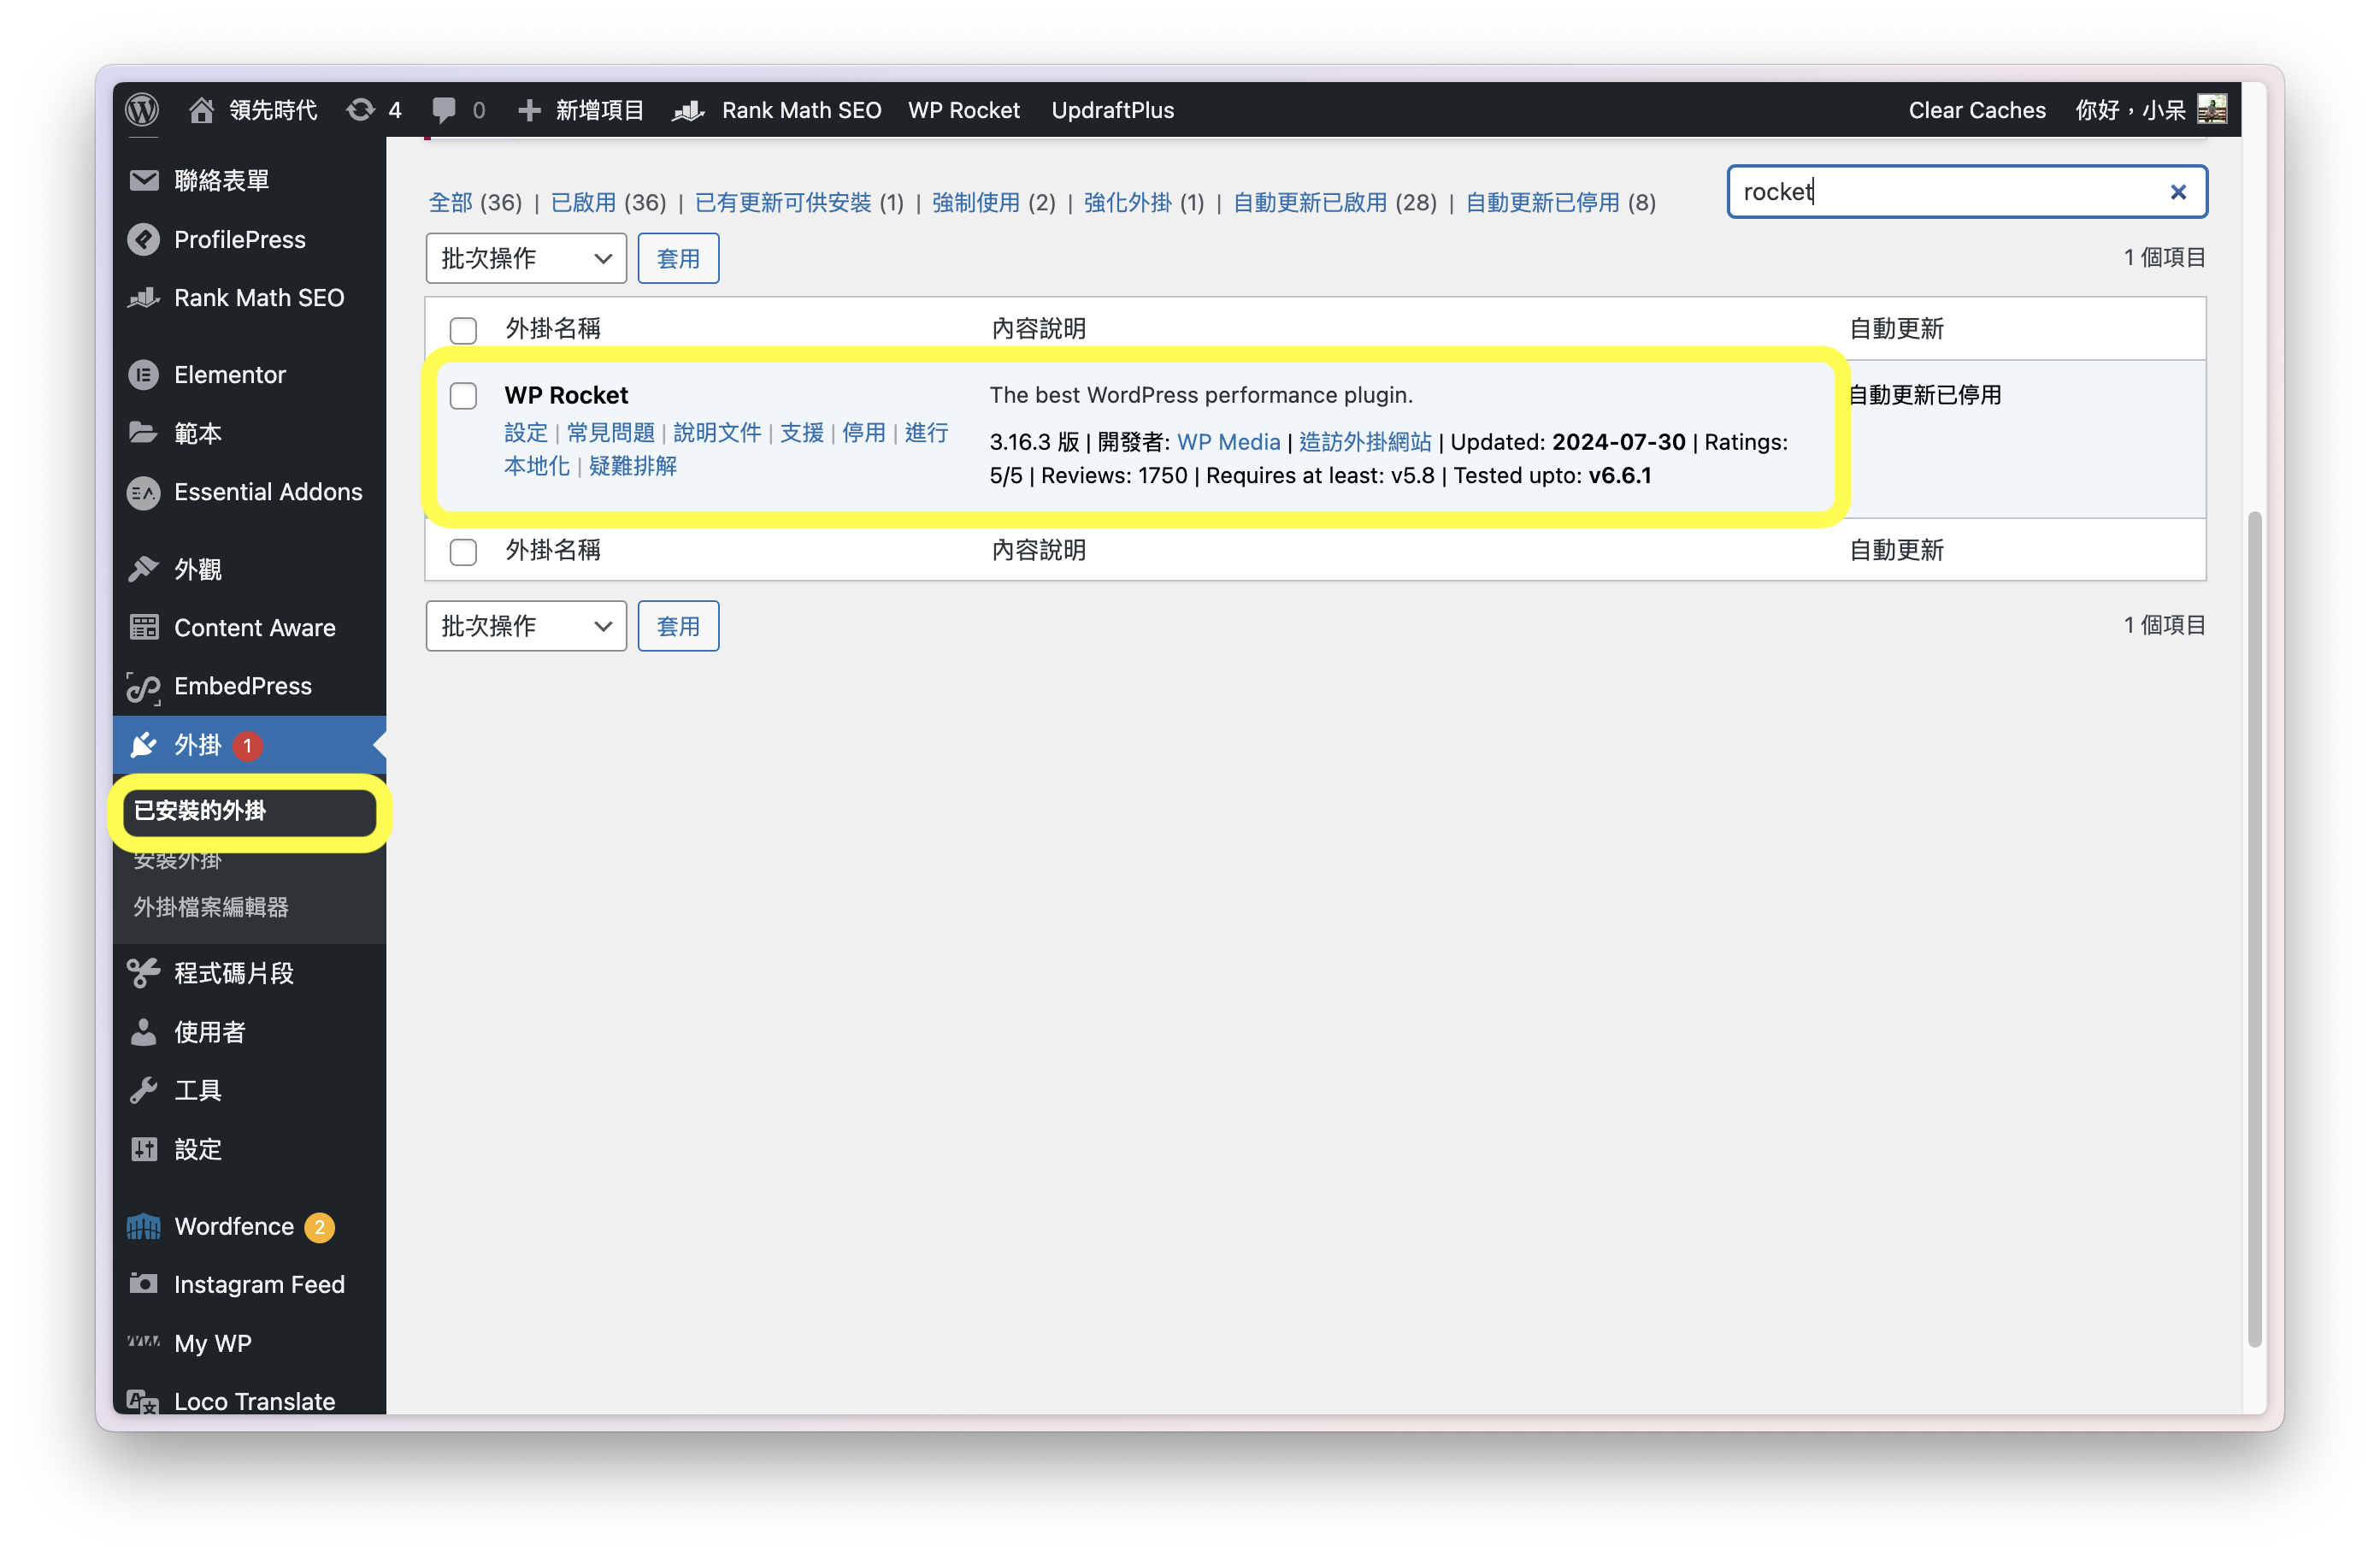
Task: Filter by 自動更新已停用
Action: coord(1542,202)
